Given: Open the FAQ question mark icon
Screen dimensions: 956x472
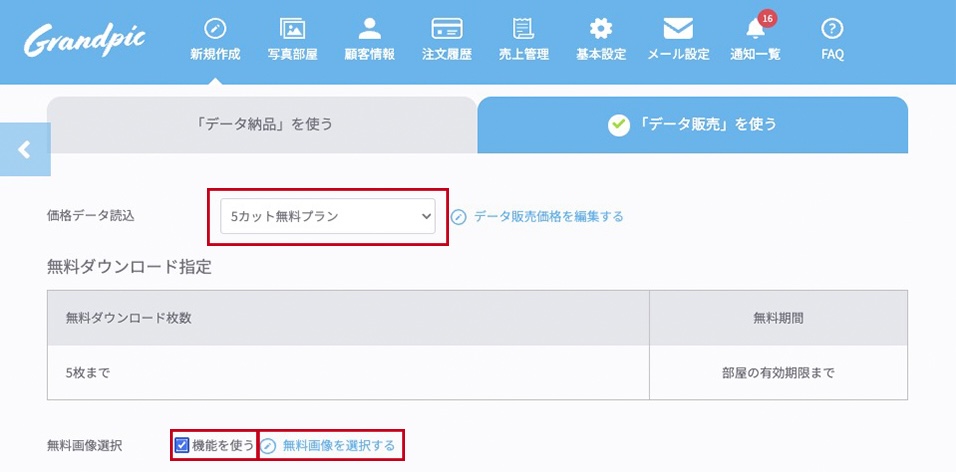Looking at the screenshot, I should coord(832,29).
